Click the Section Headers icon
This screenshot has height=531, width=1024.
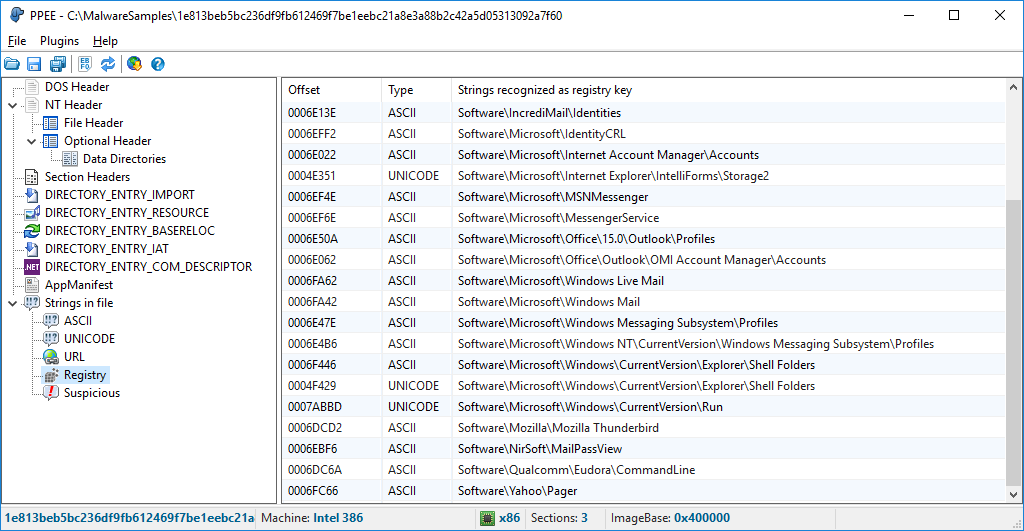31,177
